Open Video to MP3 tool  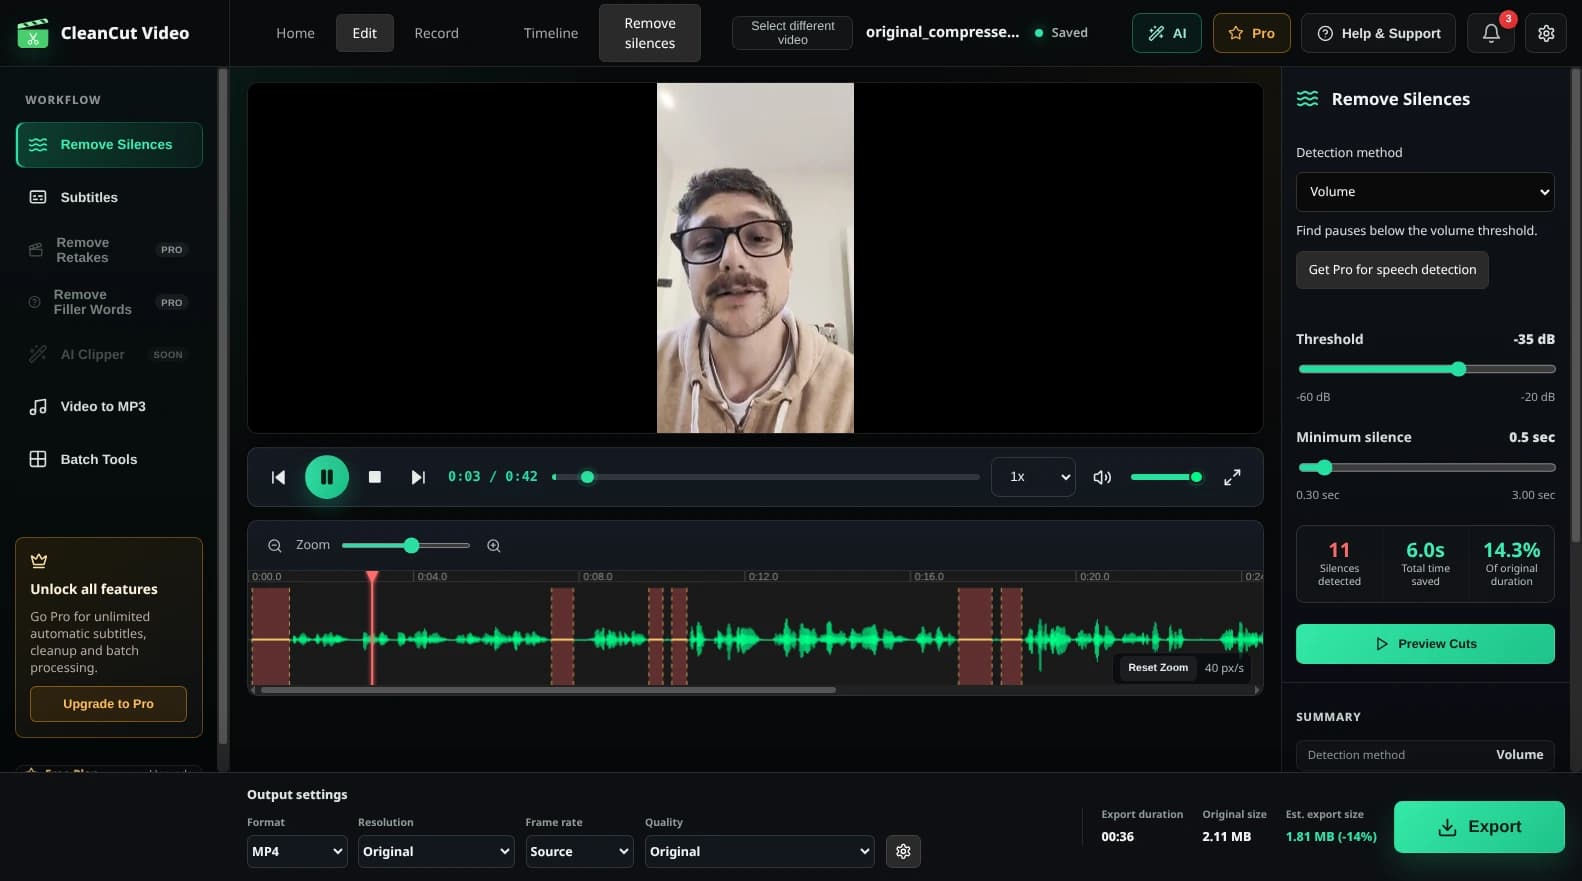(x=109, y=406)
